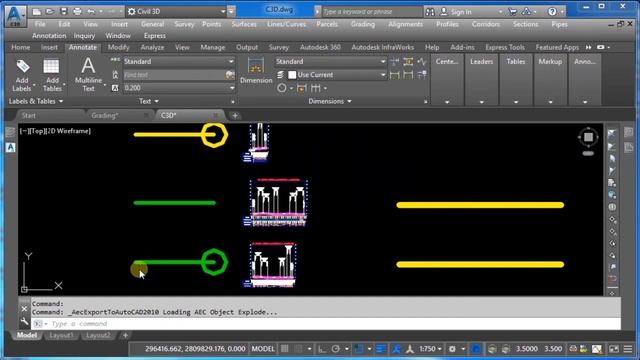Click the Plot printer icon
The height and width of the screenshot is (360, 640).
point(77,11)
